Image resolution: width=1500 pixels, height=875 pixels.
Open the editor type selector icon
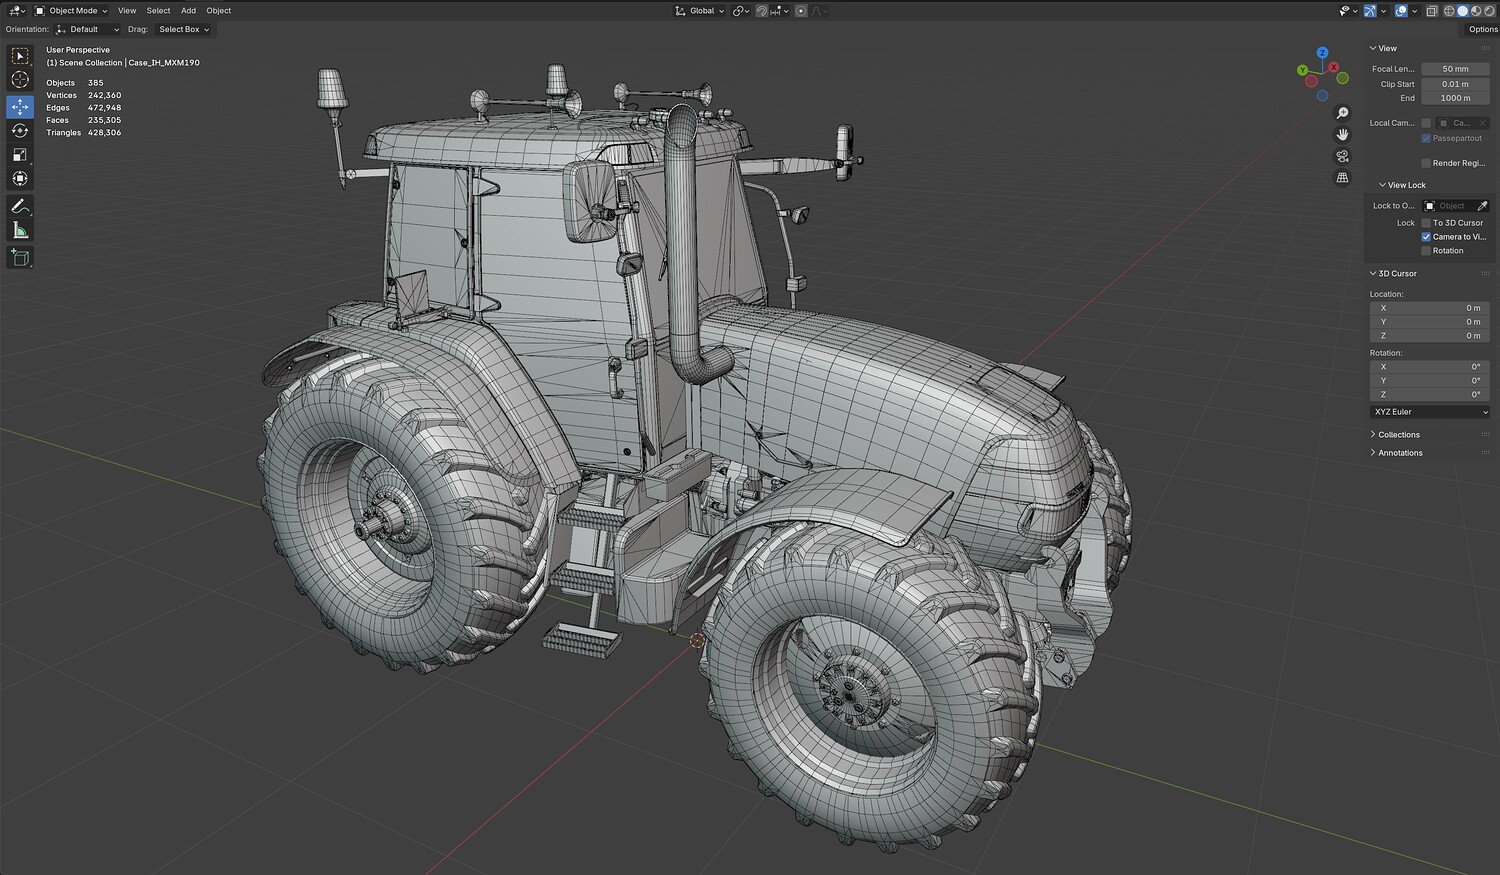click(x=17, y=11)
